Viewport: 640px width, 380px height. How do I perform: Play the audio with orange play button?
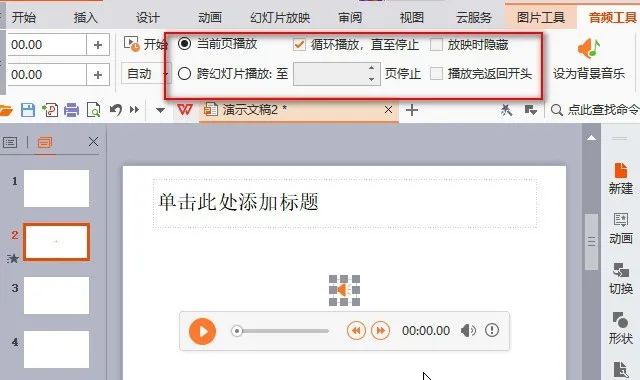pos(202,331)
